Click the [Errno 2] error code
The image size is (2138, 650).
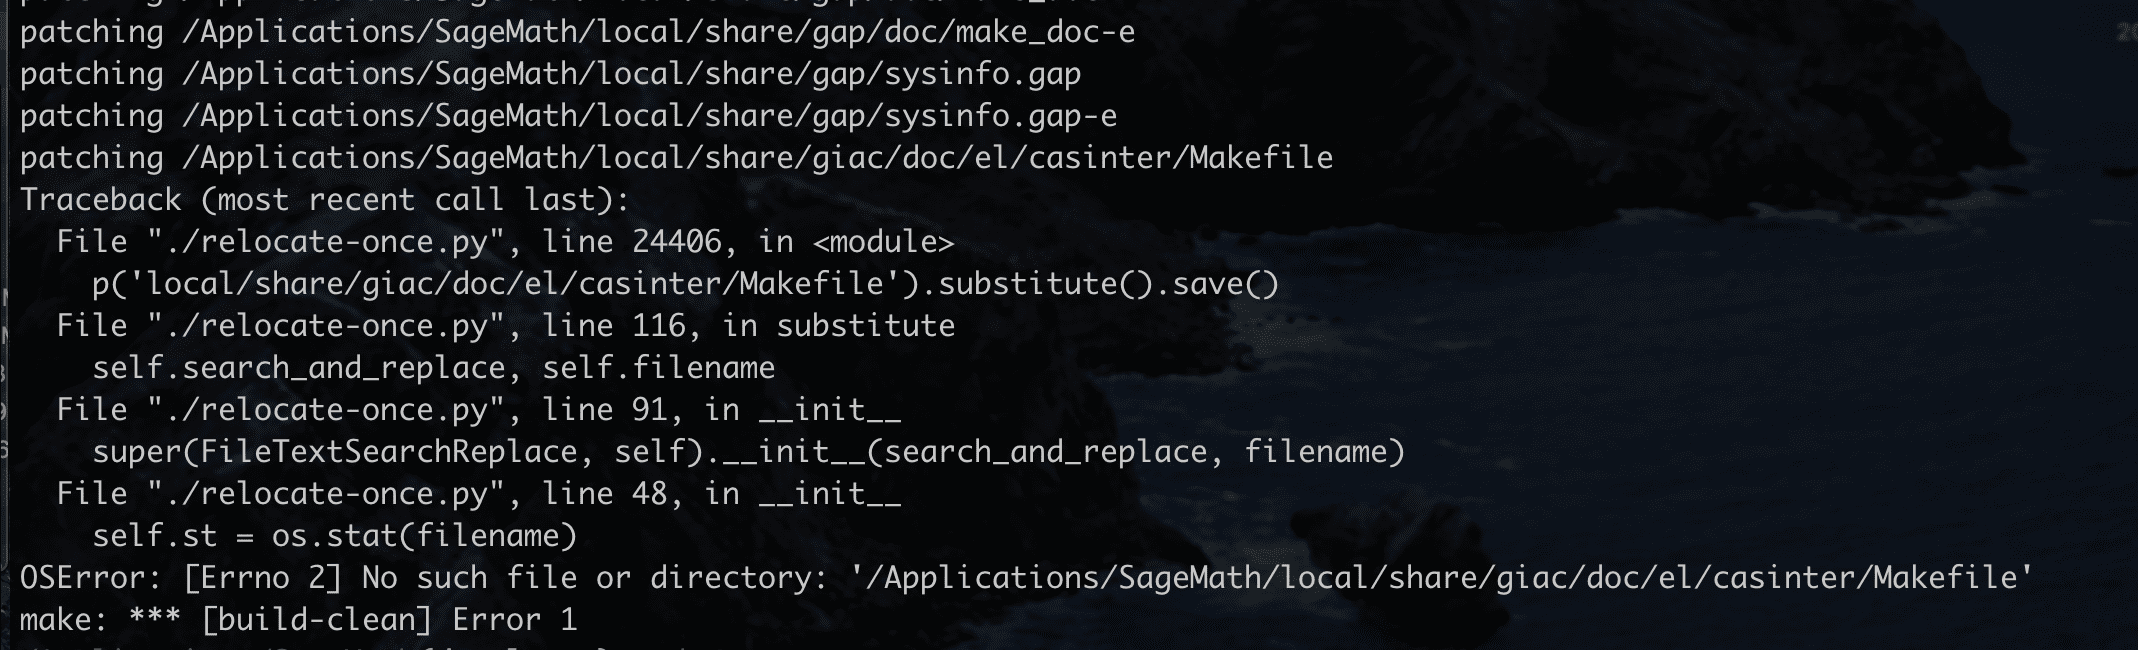point(263,578)
